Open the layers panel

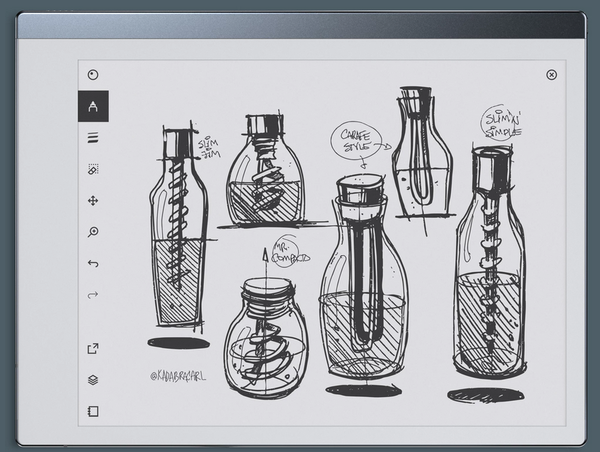[x=93, y=379]
